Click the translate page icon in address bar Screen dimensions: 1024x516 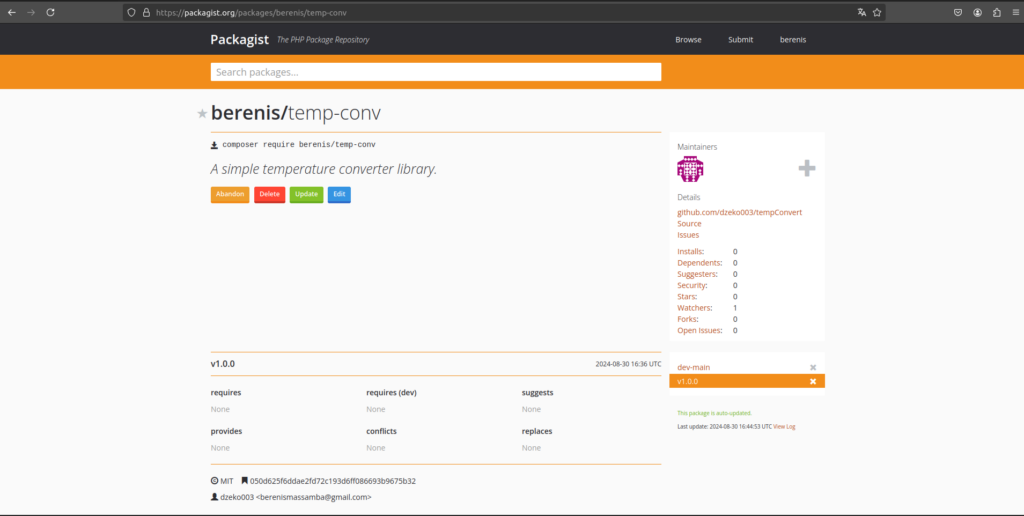[861, 12]
